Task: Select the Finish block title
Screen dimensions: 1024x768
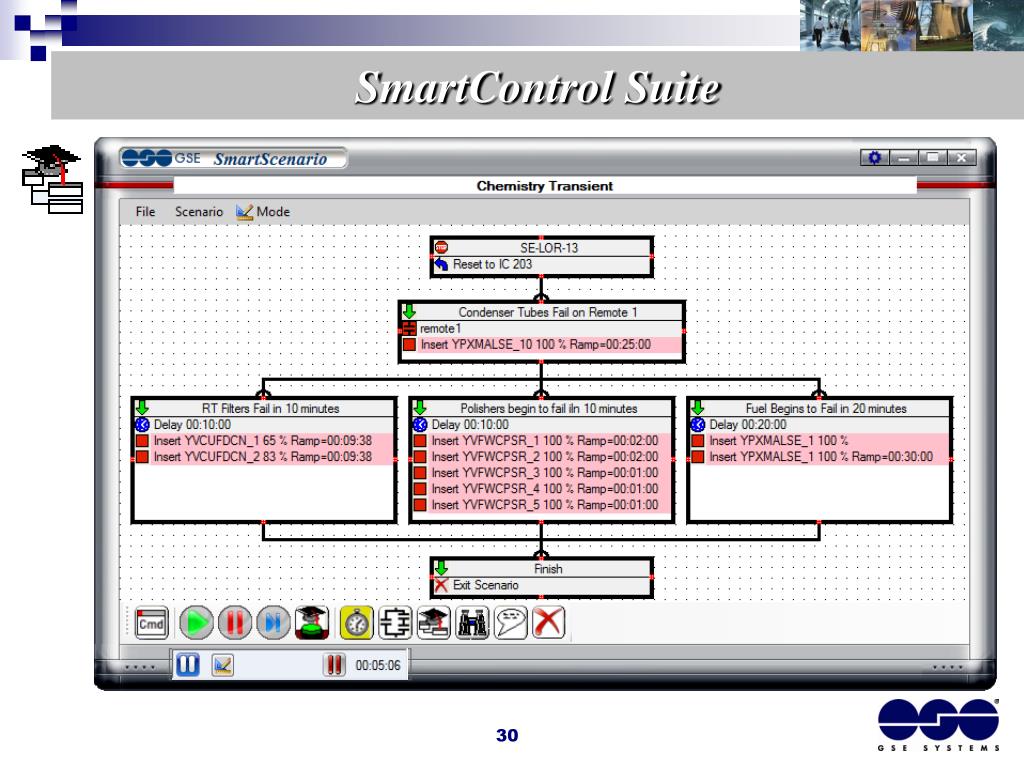Action: [548, 569]
